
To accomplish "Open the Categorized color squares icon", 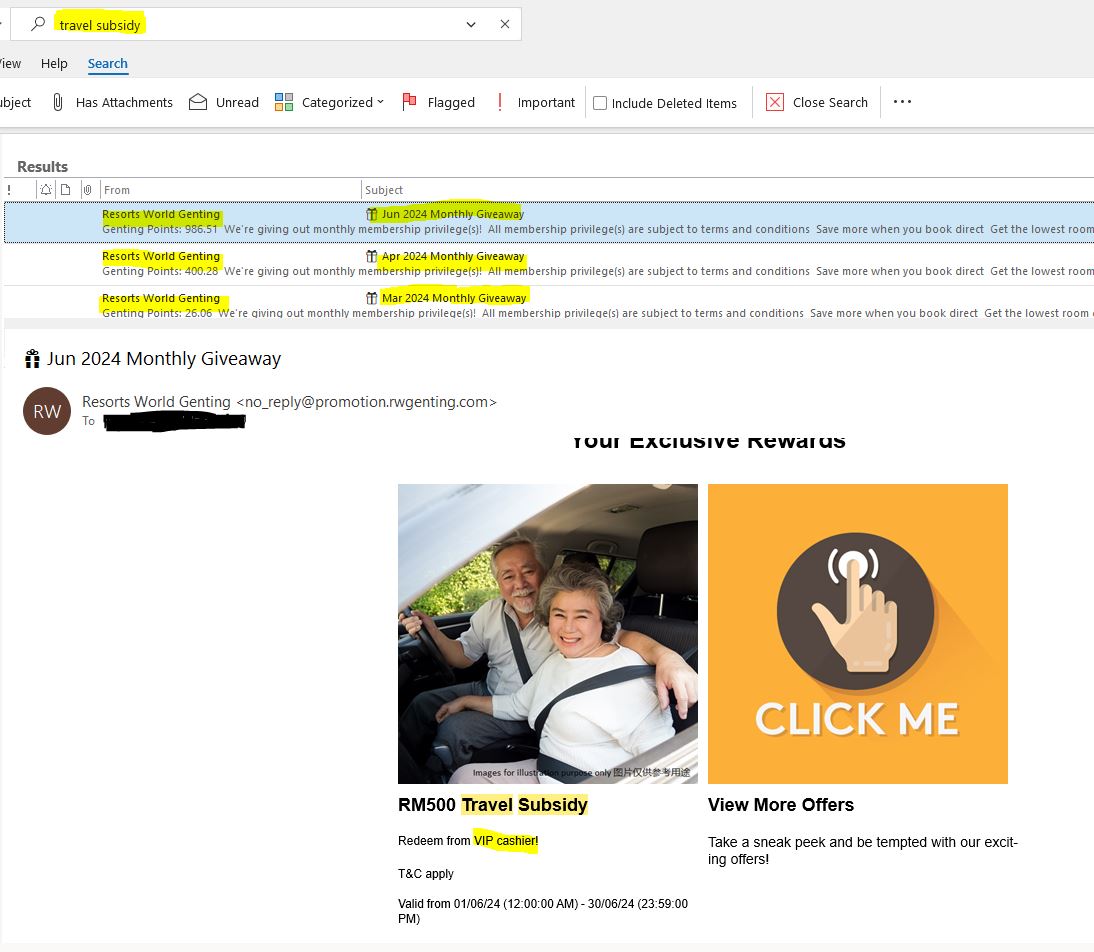I will pyautogui.click(x=283, y=102).
